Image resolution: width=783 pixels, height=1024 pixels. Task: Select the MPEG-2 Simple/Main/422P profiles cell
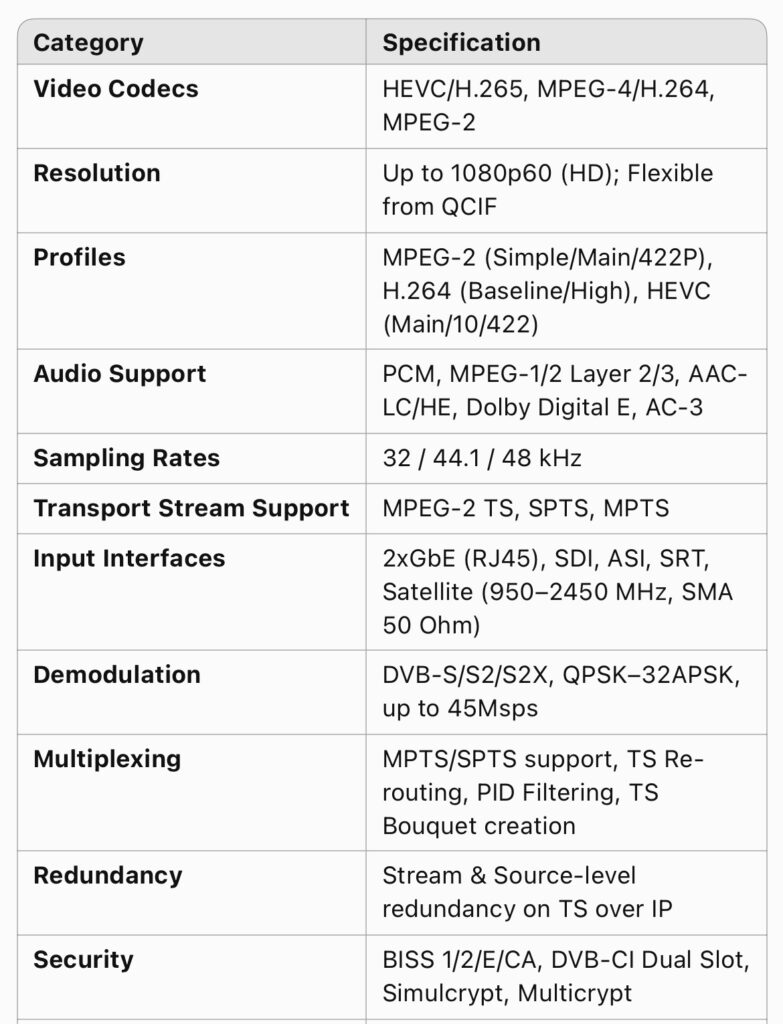(x=547, y=291)
